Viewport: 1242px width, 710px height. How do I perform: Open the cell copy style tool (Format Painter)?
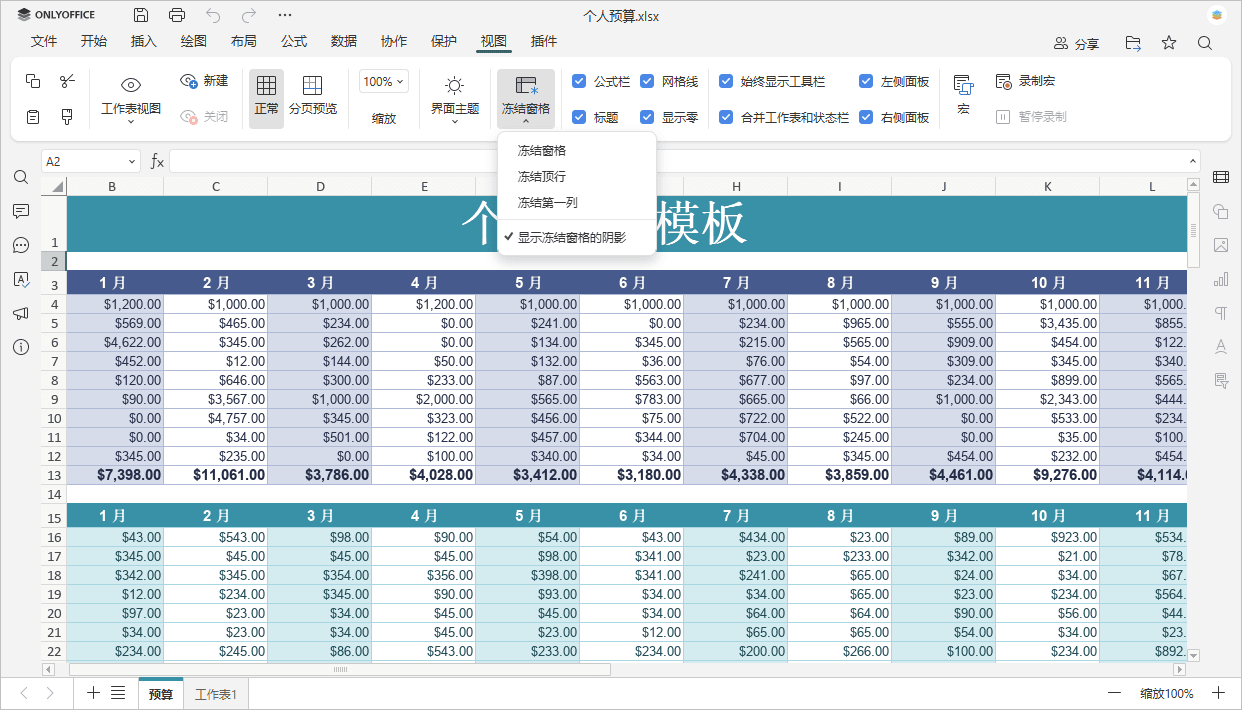(x=66, y=116)
